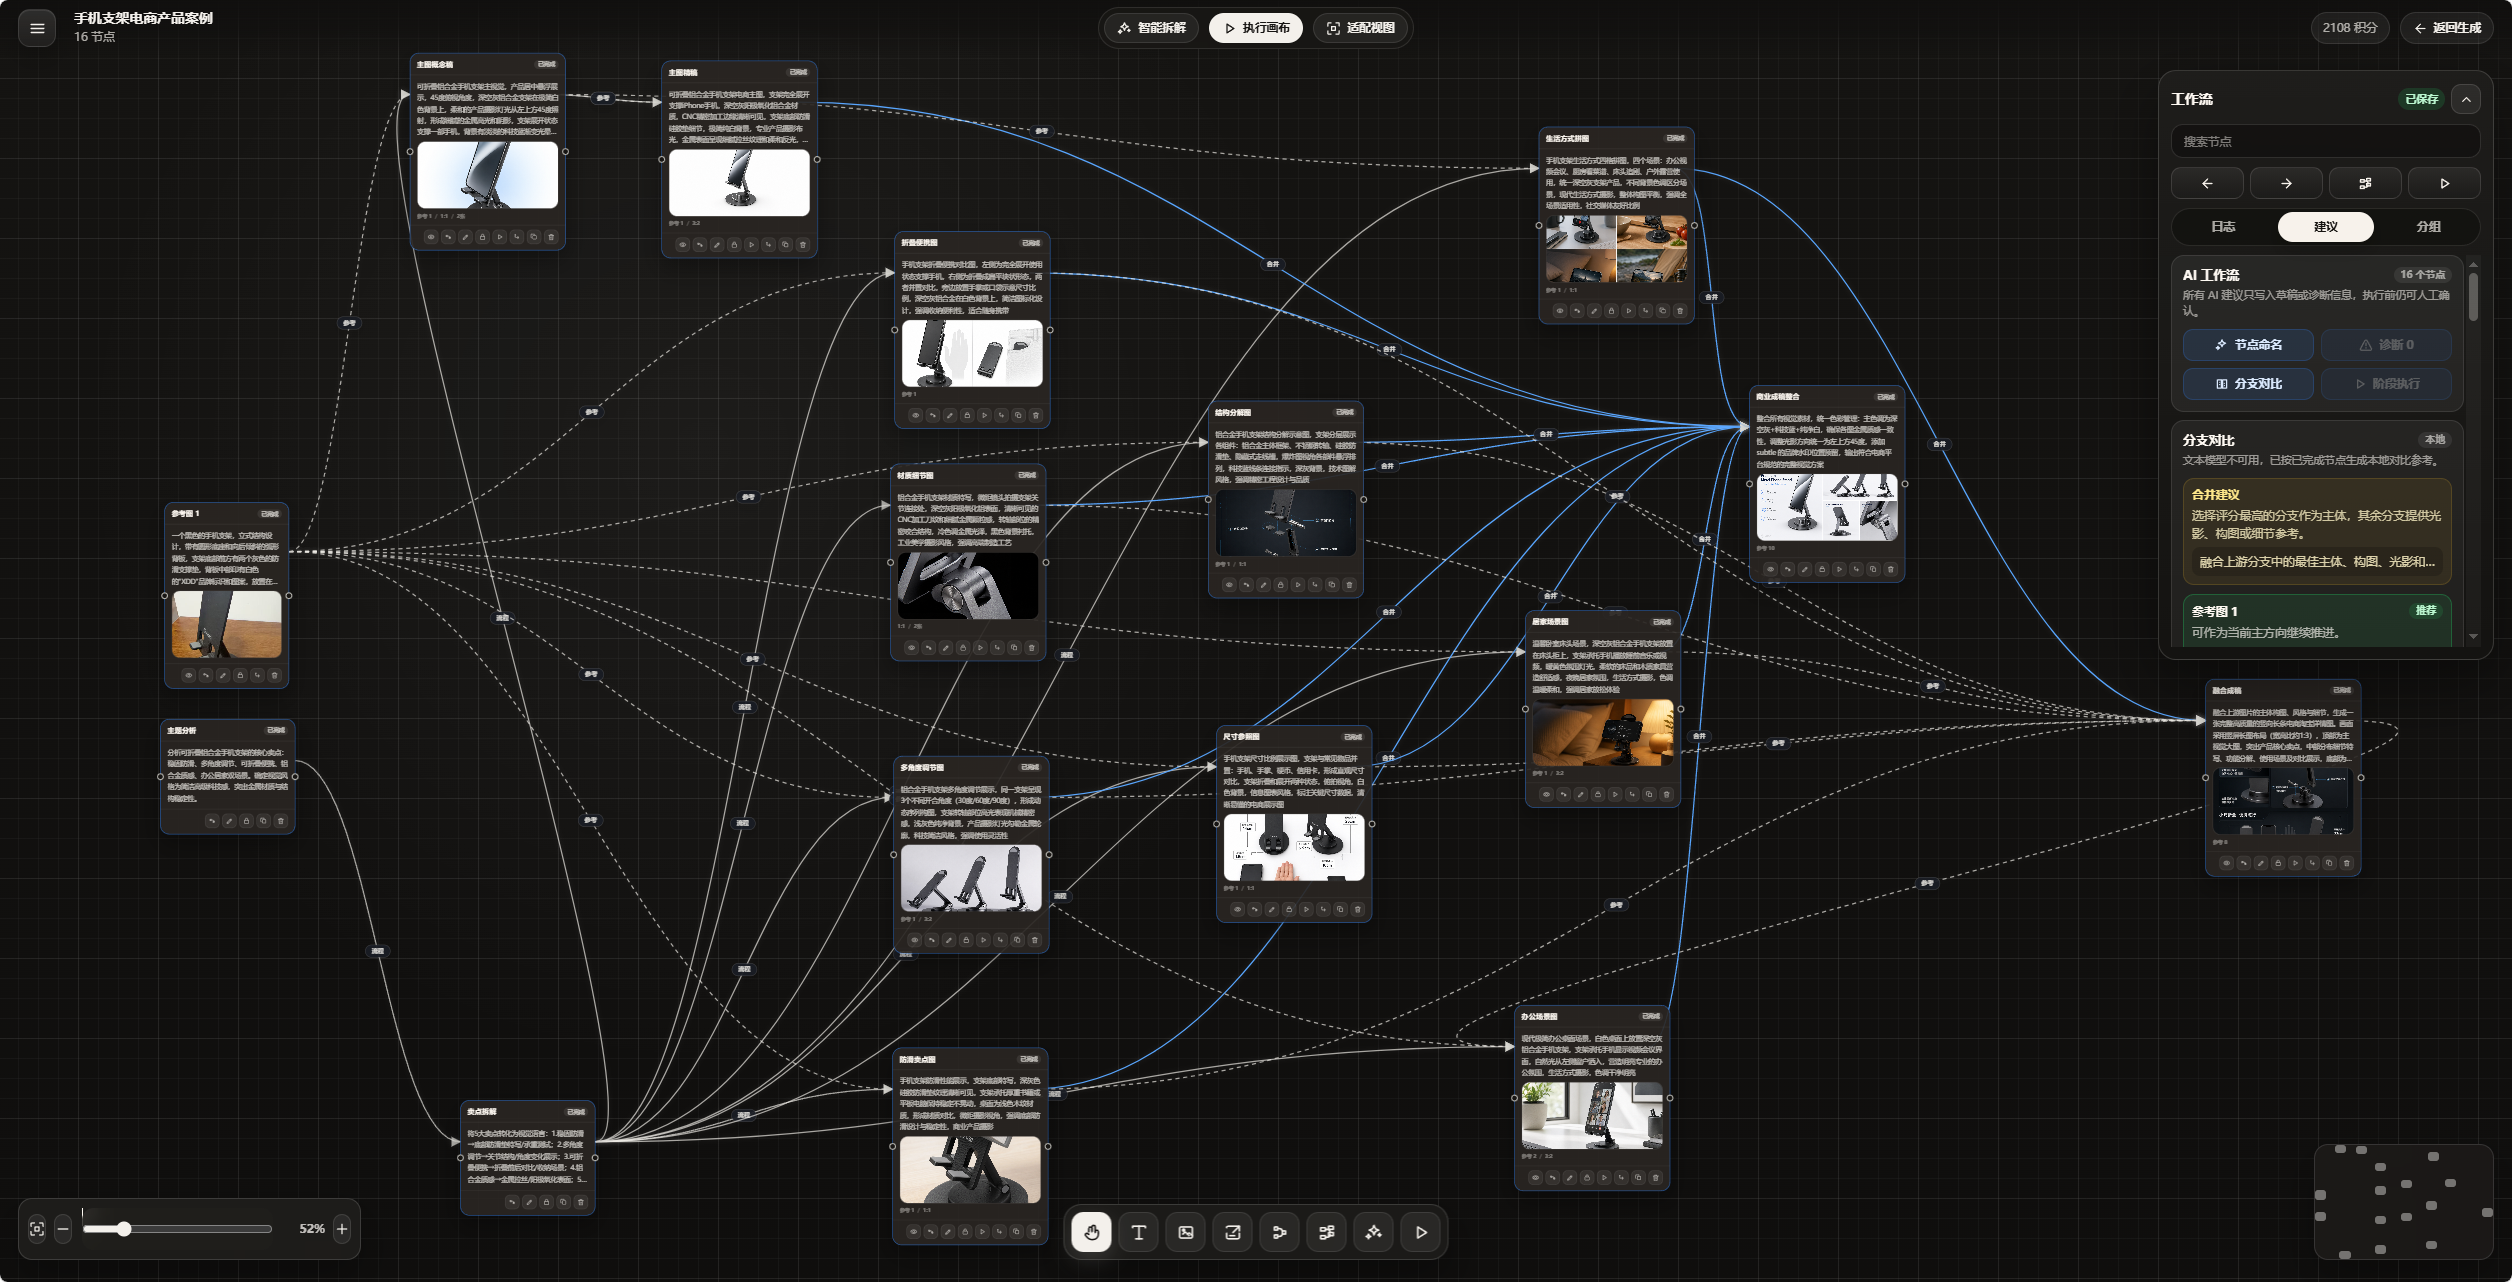The height and width of the screenshot is (1282, 2512).
Task: Toggle the lock icon on 卖点拆解 node
Action: pos(546,1202)
